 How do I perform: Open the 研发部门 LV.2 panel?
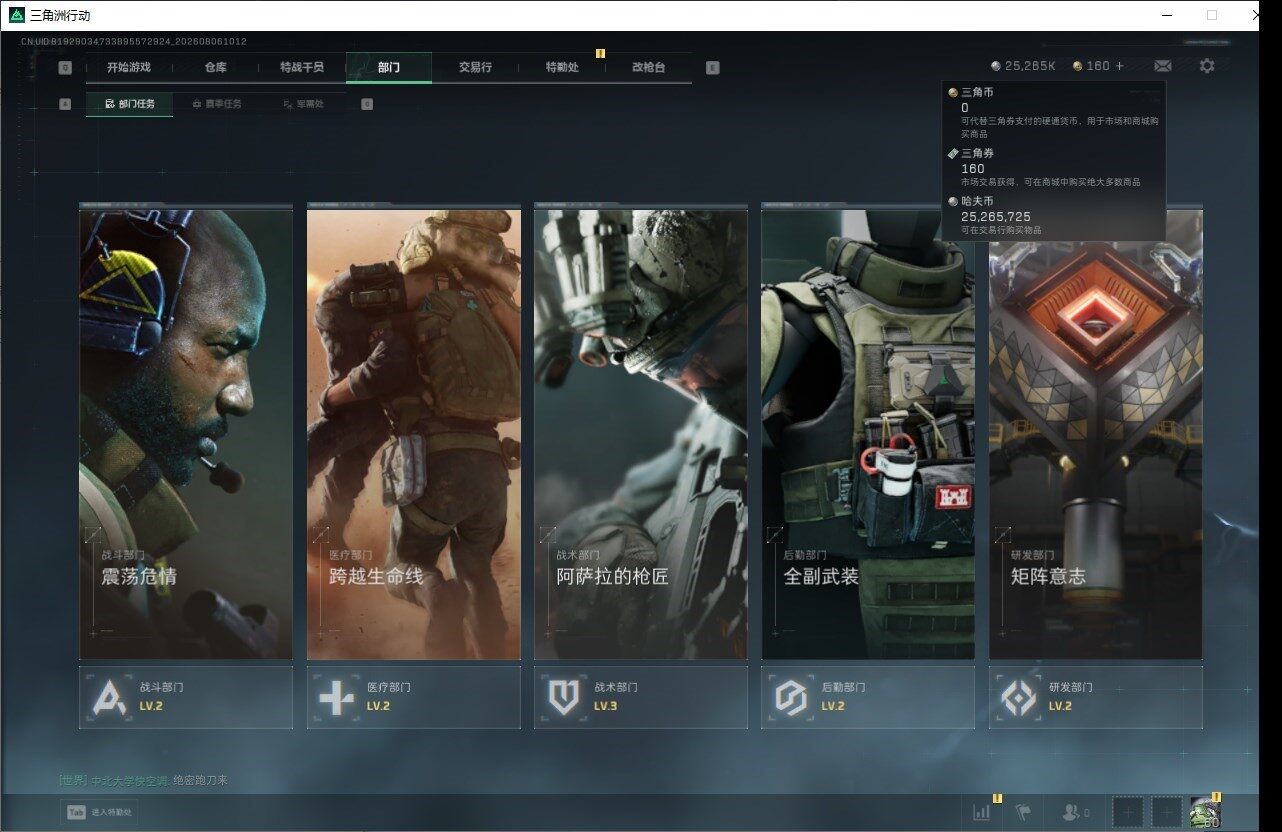click(x=1096, y=697)
